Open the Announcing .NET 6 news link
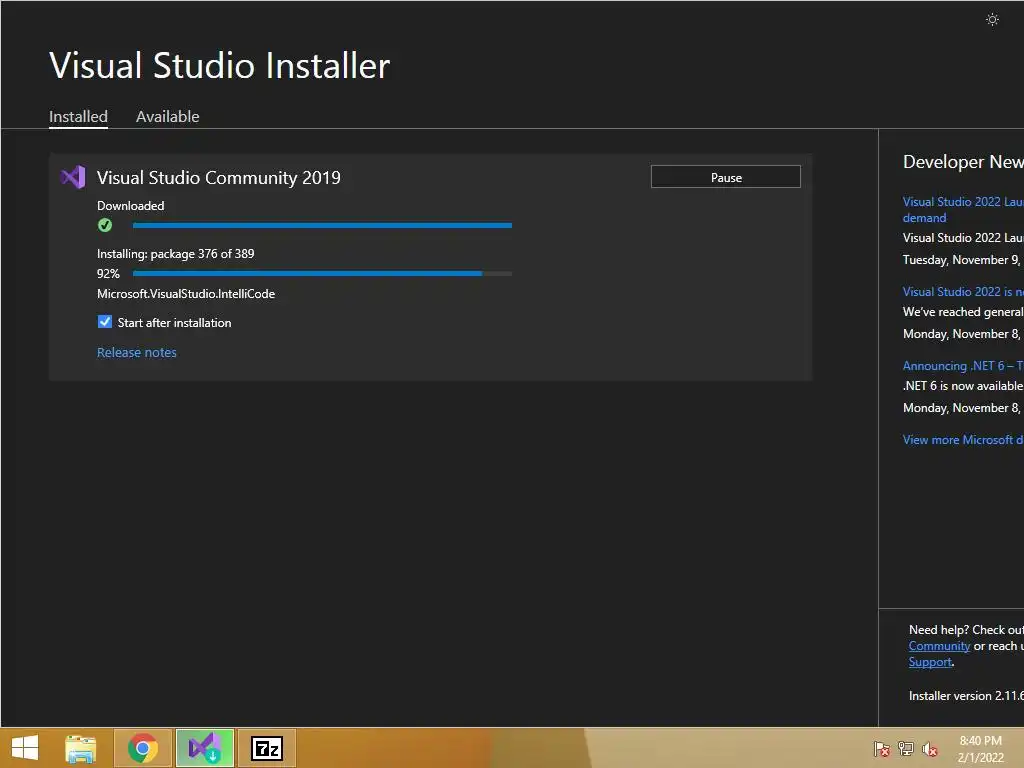Screen dimensions: 1024x768 (x=963, y=366)
